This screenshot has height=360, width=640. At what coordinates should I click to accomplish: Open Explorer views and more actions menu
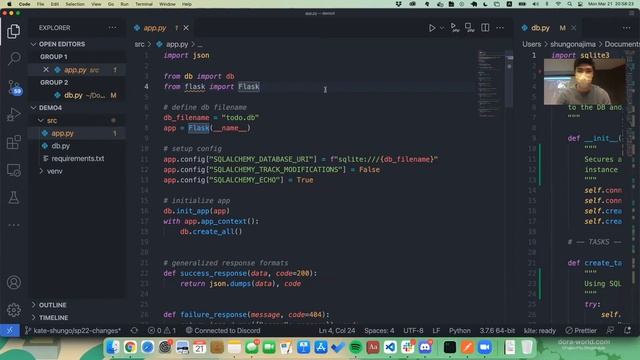click(x=112, y=28)
